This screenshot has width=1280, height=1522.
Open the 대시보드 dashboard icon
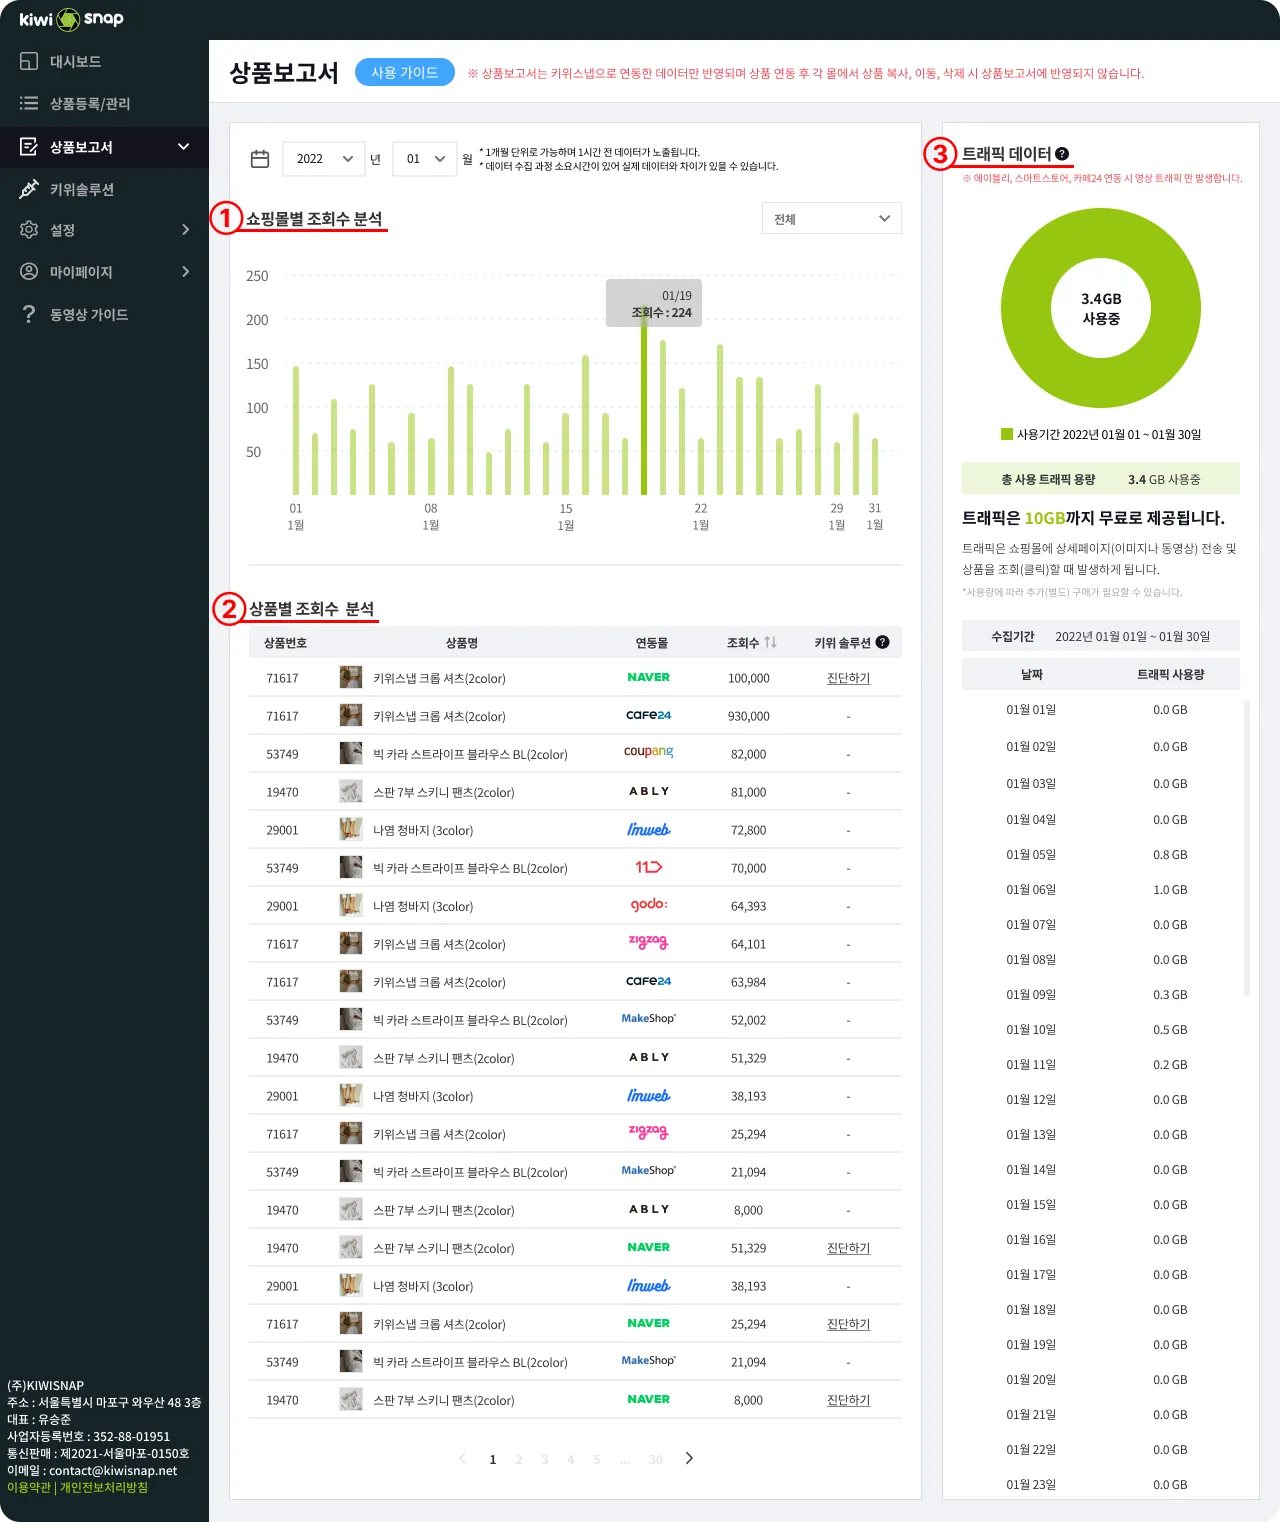(29, 61)
